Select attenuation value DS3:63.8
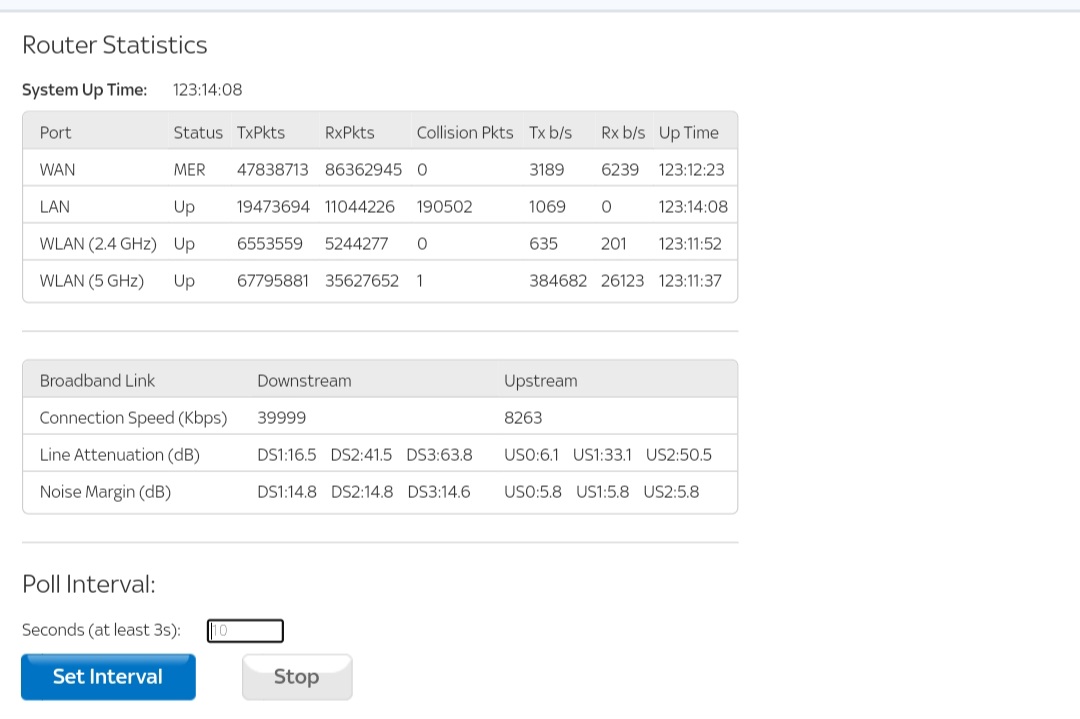 pos(439,455)
